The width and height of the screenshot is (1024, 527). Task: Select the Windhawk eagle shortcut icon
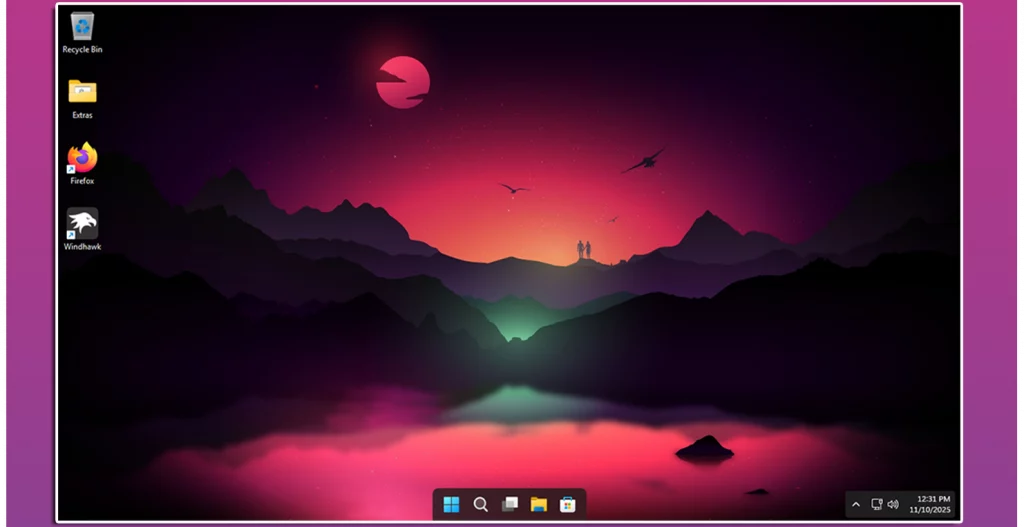tap(82, 223)
